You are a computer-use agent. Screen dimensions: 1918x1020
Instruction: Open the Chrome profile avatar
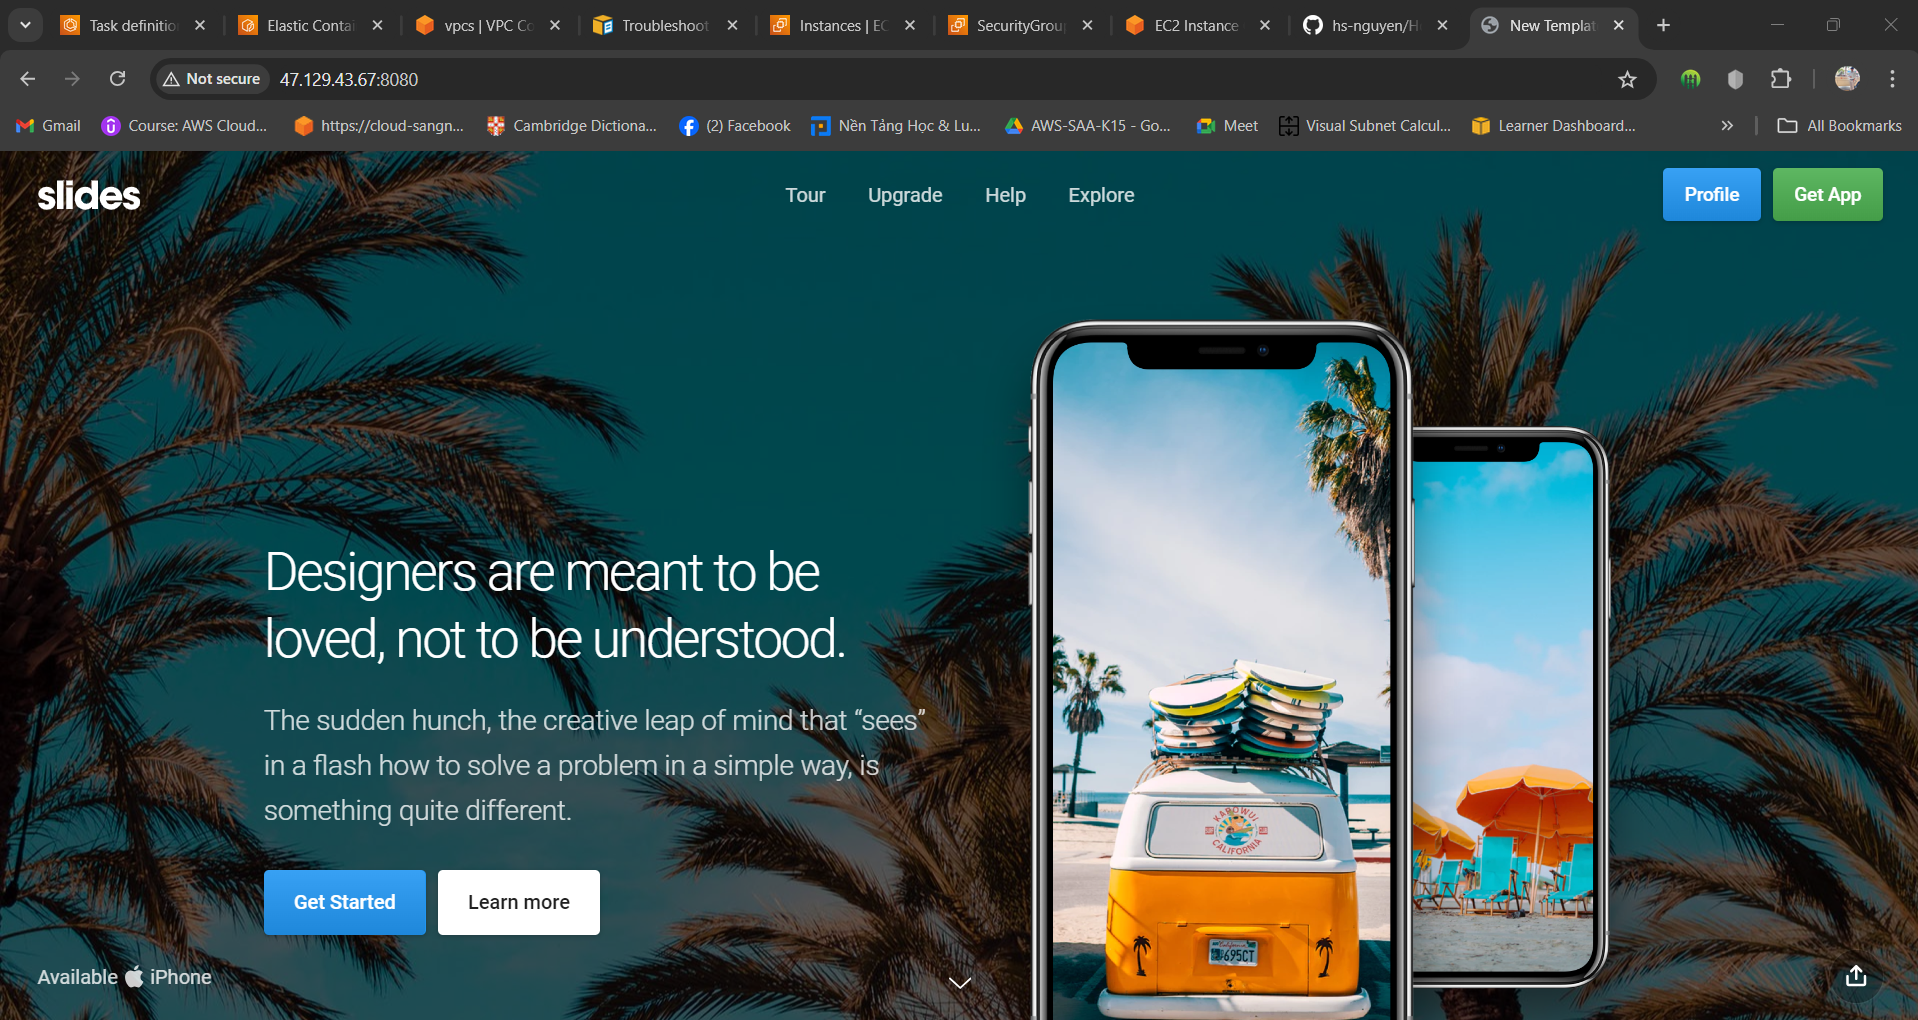click(1846, 79)
